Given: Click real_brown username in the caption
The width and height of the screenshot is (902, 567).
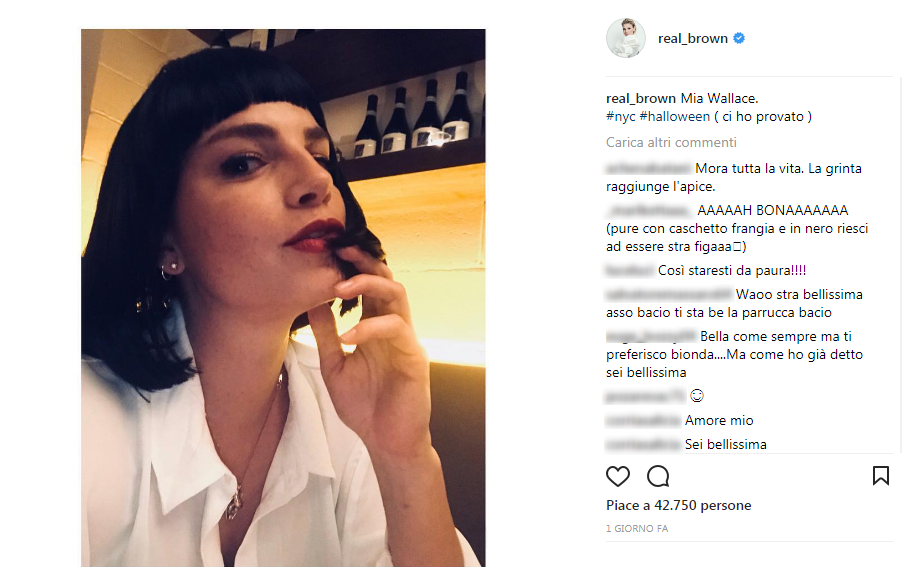Looking at the screenshot, I should click(640, 98).
